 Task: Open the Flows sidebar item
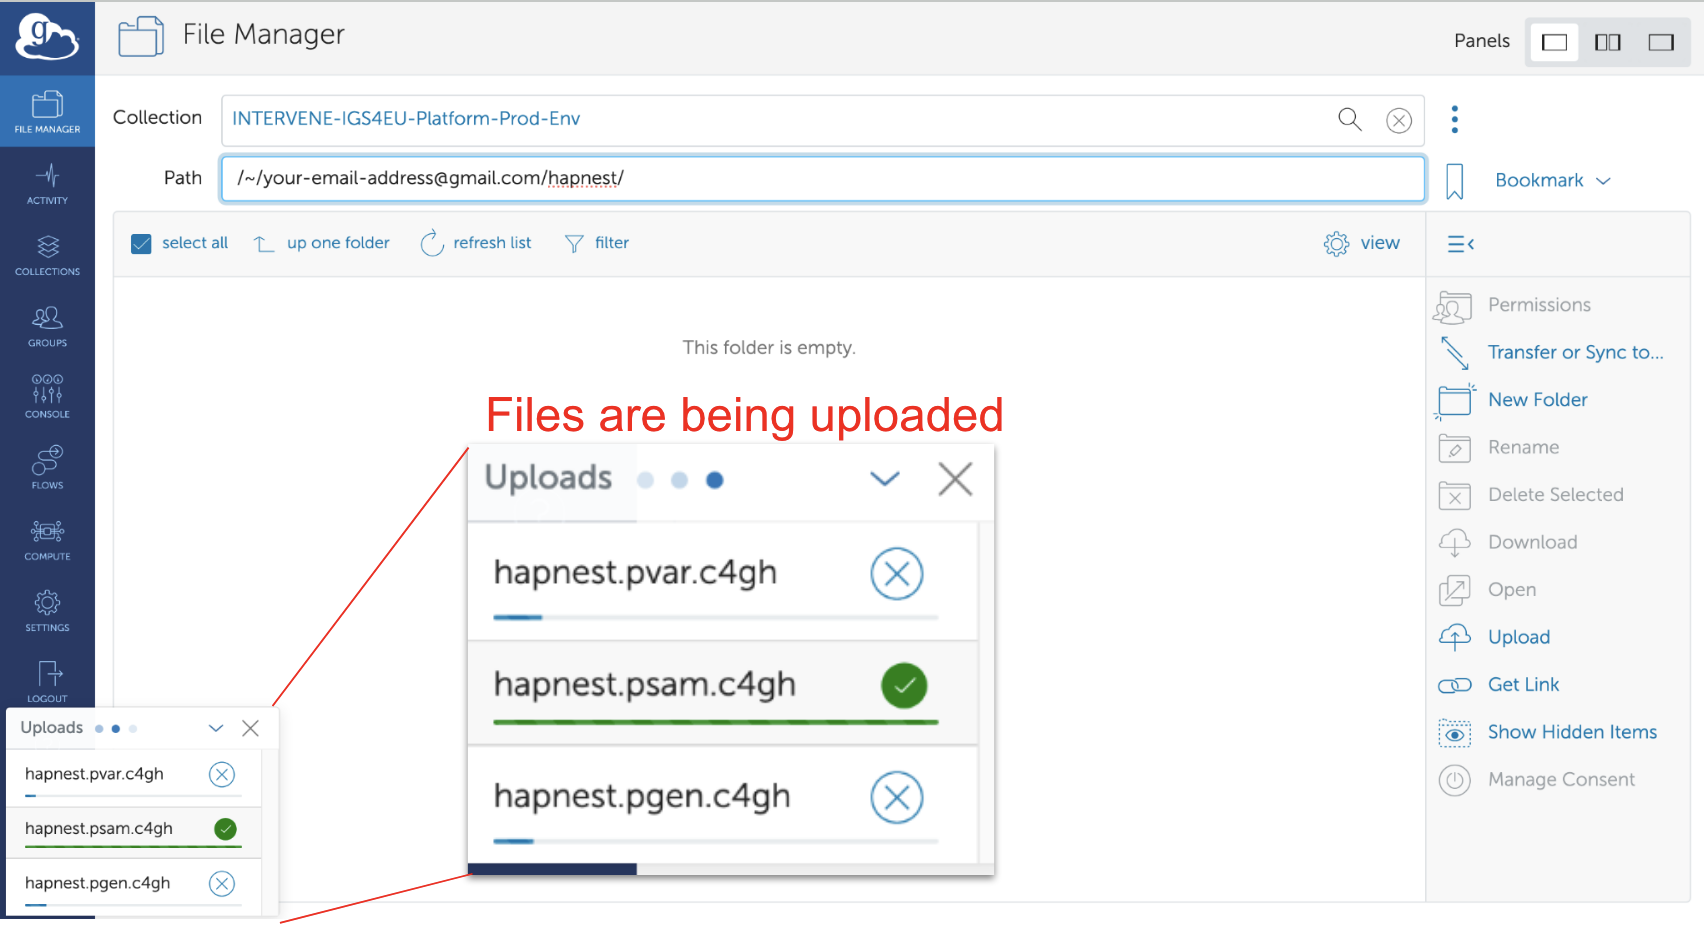click(47, 468)
